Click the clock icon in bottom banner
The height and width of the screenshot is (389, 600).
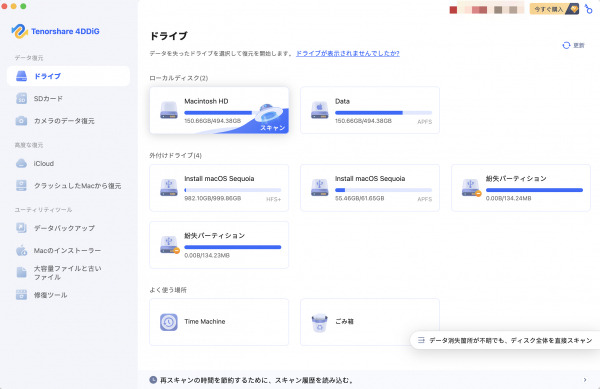tap(153, 380)
